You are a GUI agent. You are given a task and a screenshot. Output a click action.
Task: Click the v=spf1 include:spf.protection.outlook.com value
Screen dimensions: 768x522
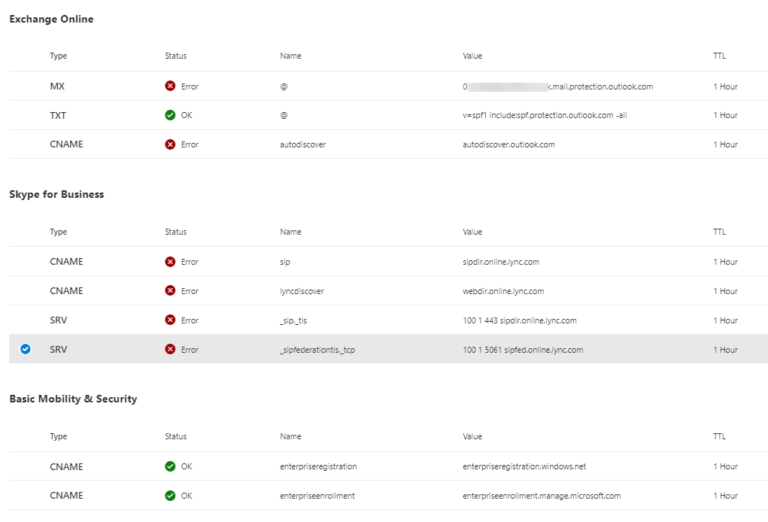click(x=545, y=115)
